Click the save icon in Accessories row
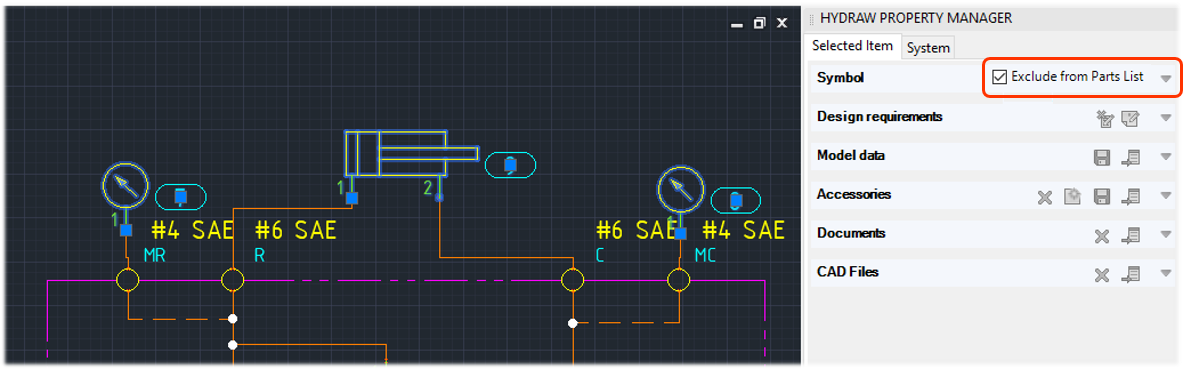Viewport: 1183px width, 369px height. [x=1102, y=197]
